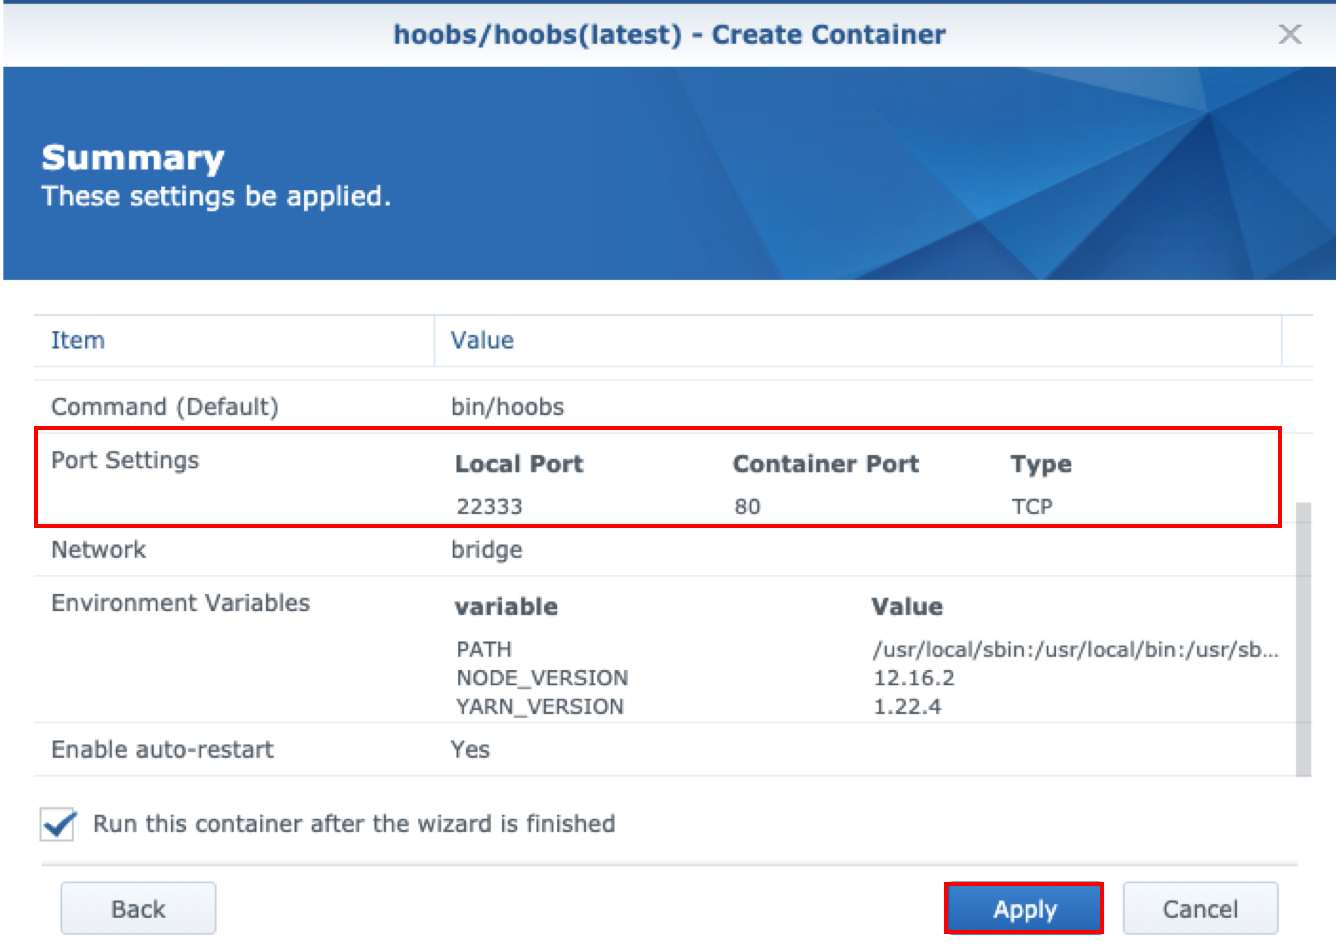Toggle Run this container after wizard checkbox
Image resolution: width=1336 pixels, height=950 pixels.
(x=58, y=824)
